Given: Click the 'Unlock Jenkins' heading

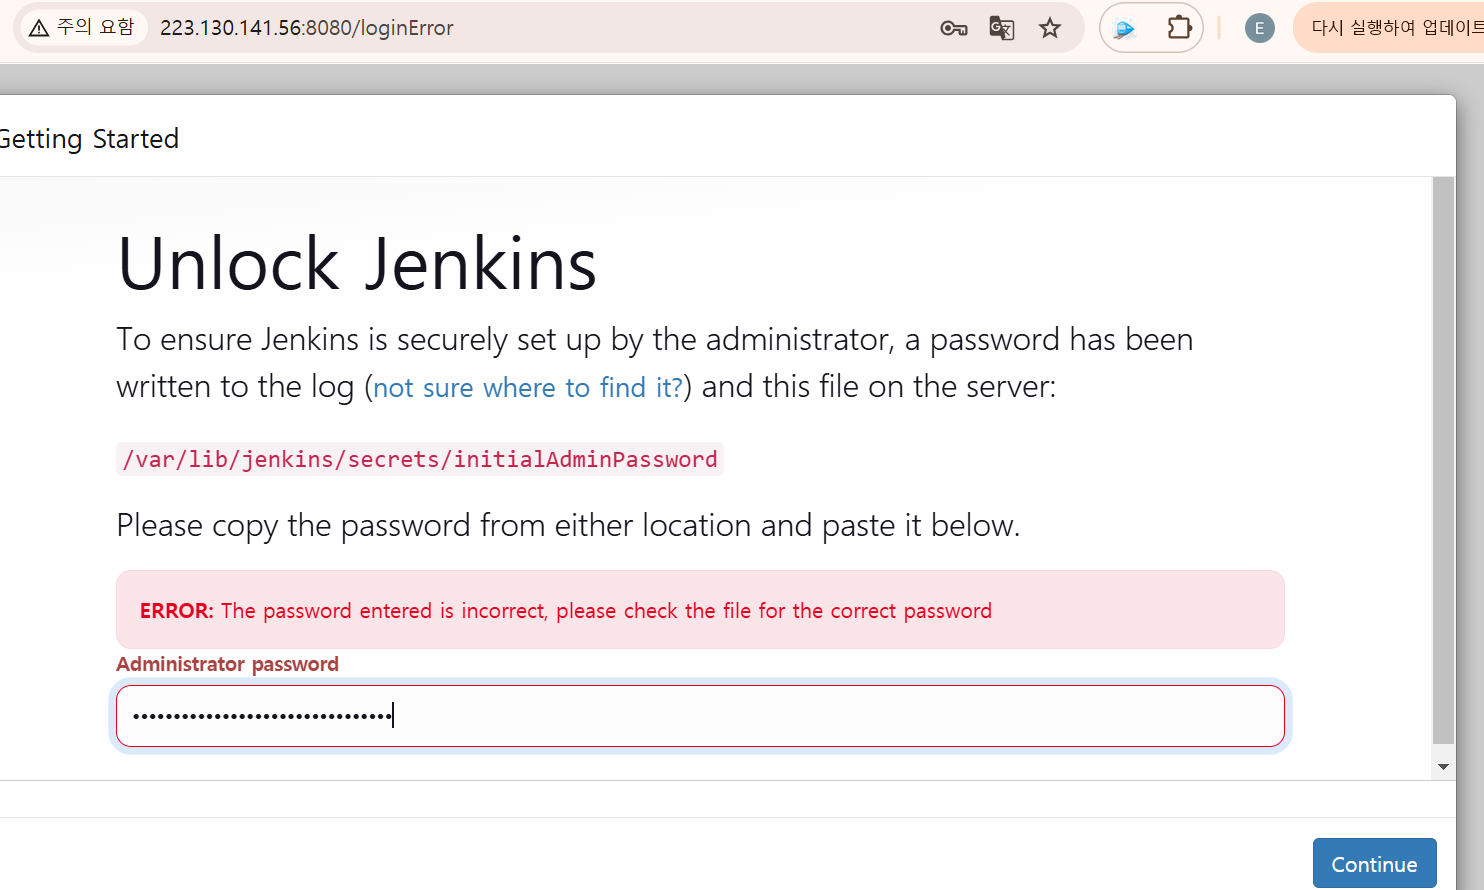Looking at the screenshot, I should click(x=357, y=264).
